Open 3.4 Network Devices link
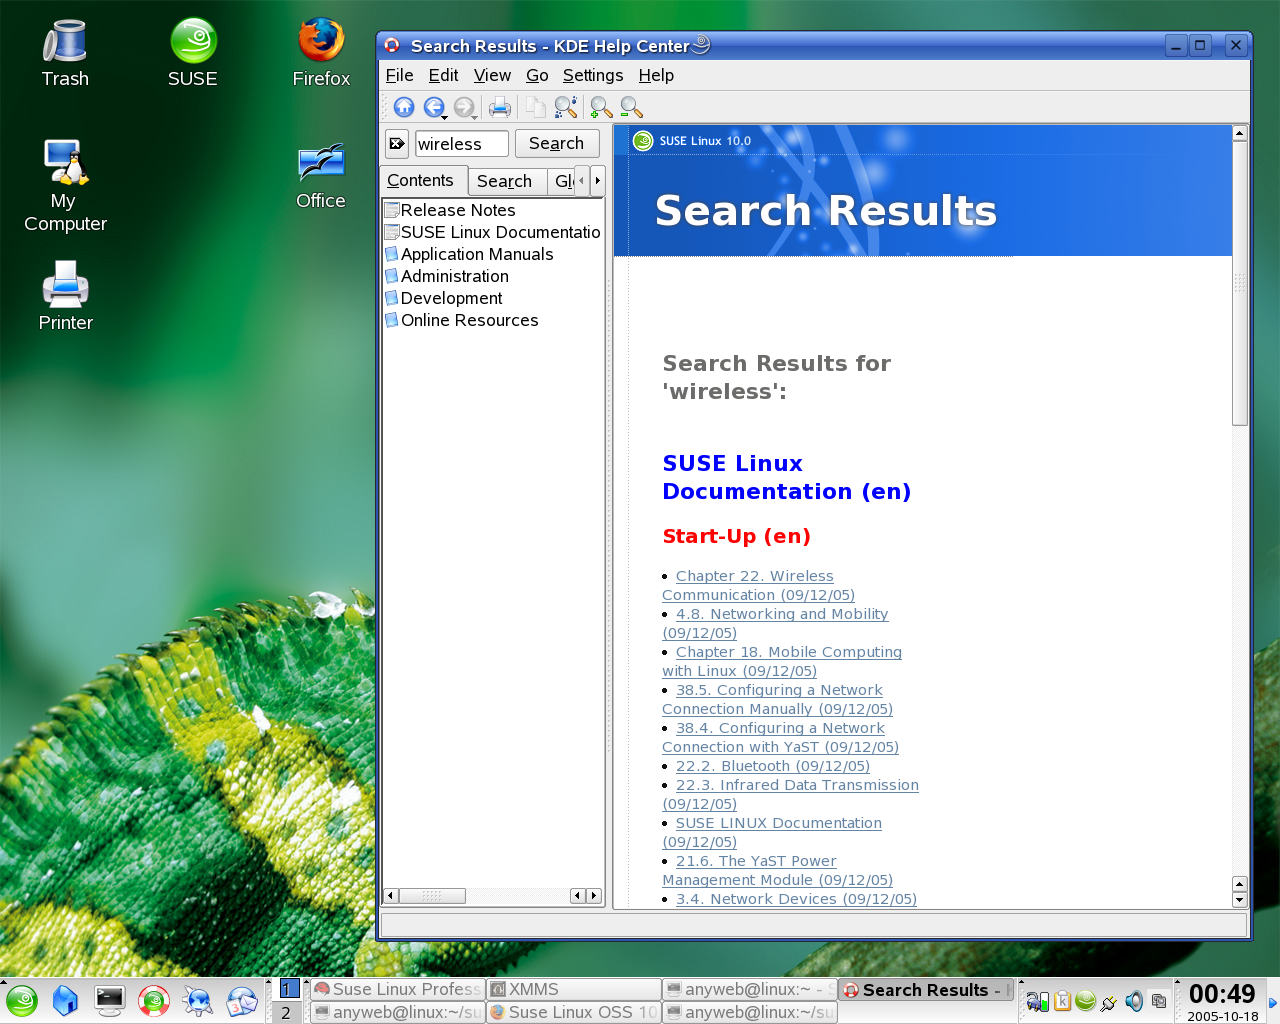The image size is (1280, 1024). point(796,899)
